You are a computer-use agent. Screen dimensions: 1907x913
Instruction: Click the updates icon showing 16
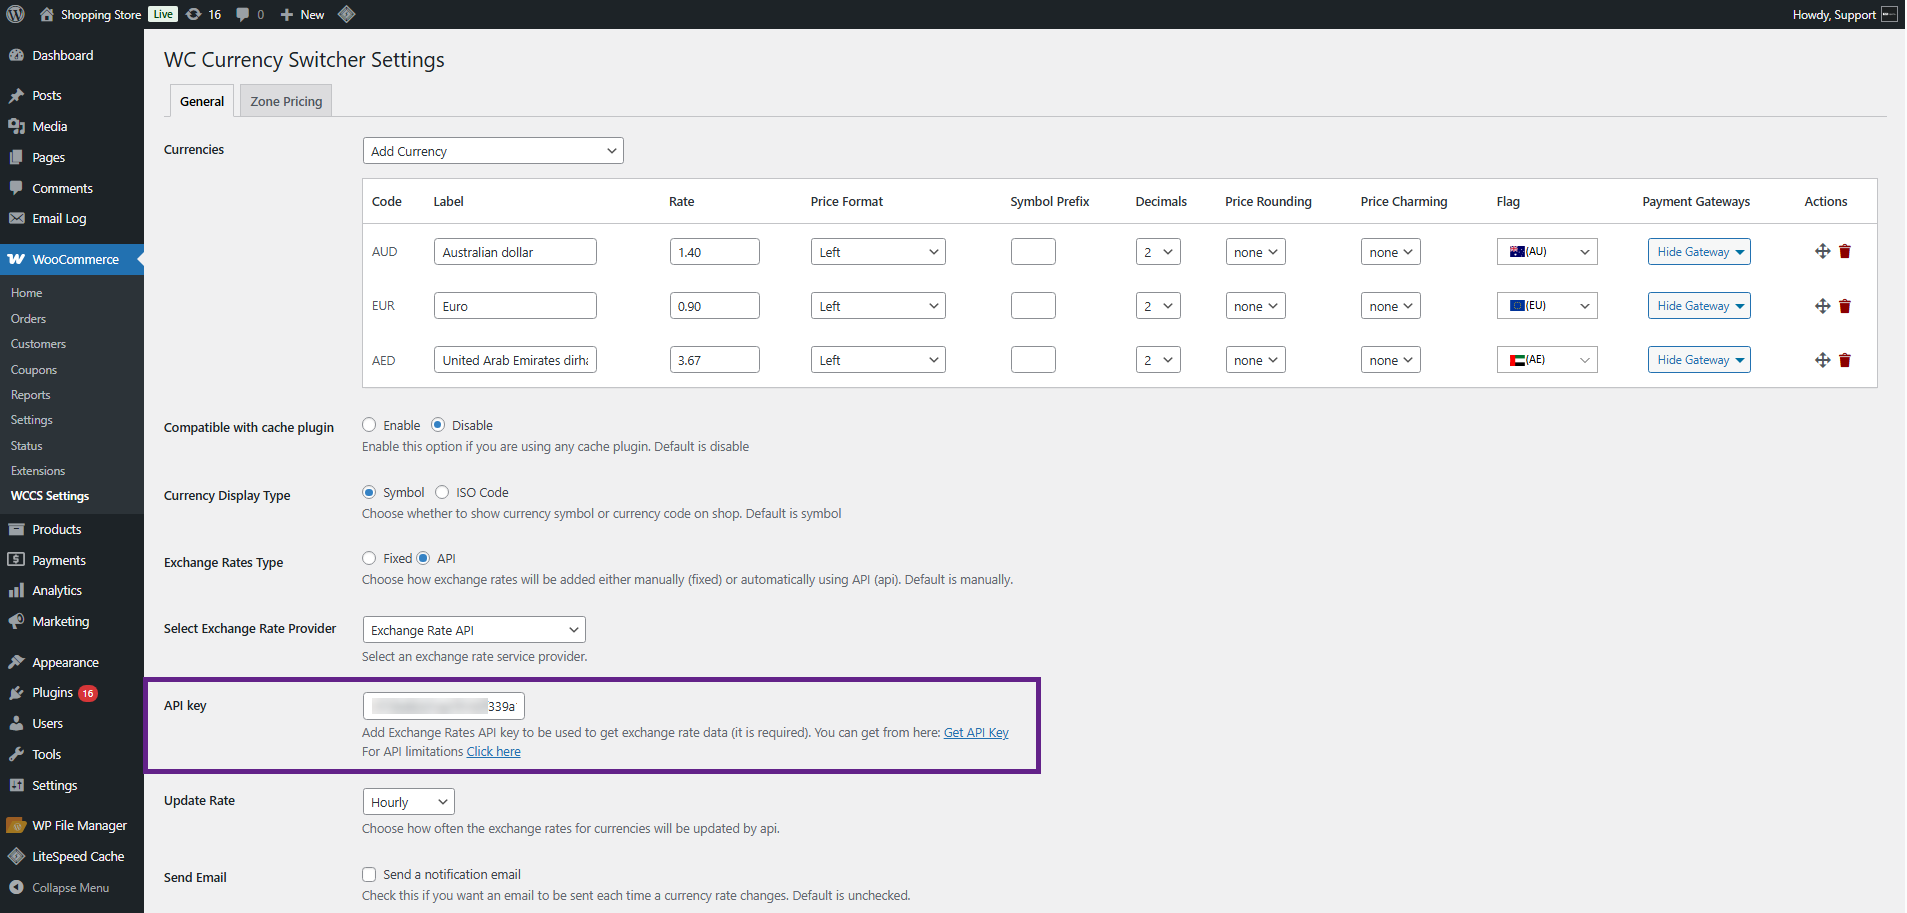click(x=204, y=14)
